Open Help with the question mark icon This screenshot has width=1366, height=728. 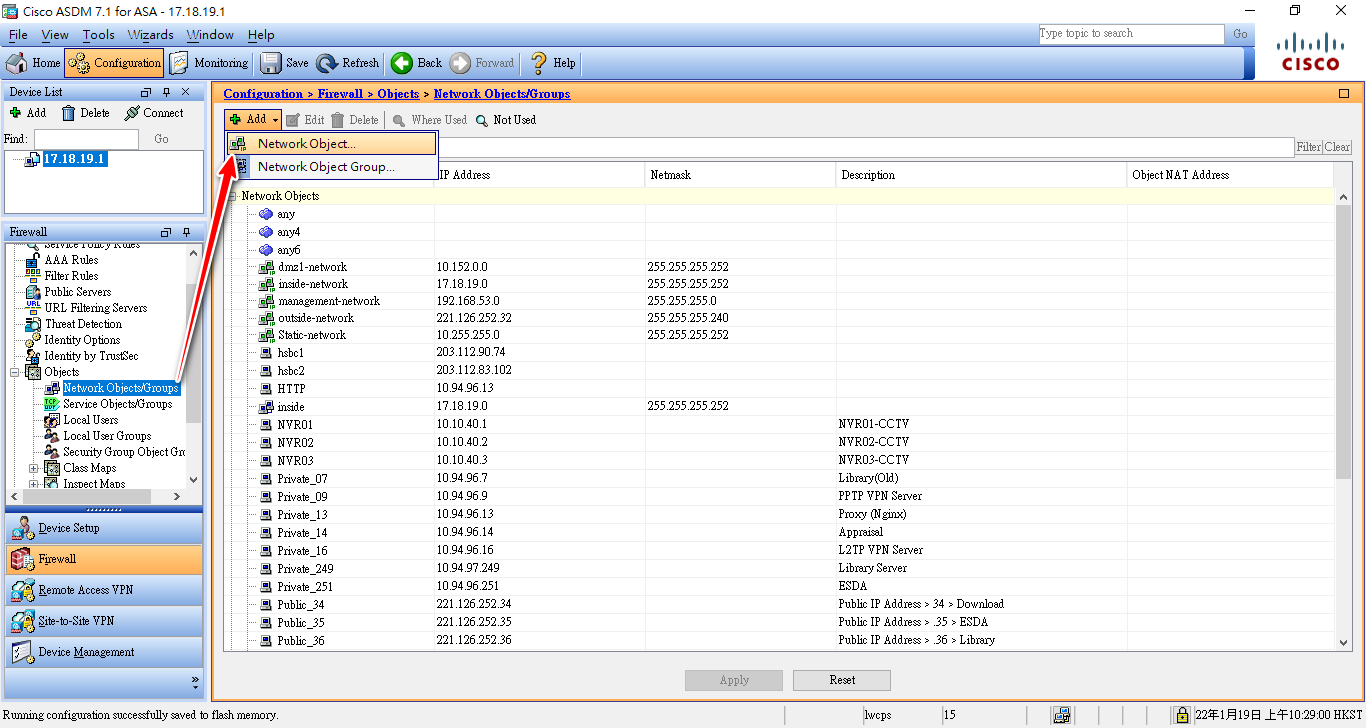(539, 63)
